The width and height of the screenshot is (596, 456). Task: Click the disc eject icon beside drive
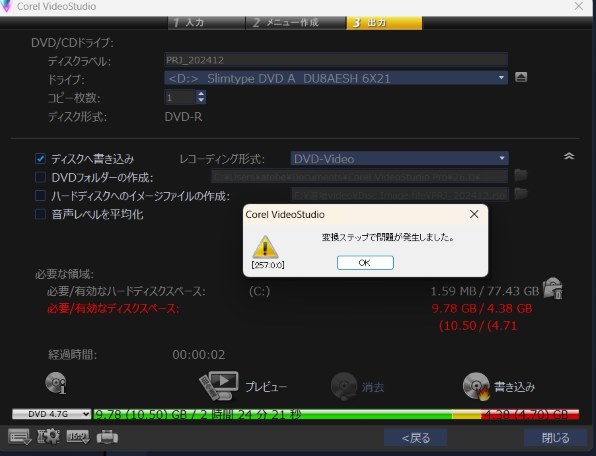[521, 78]
